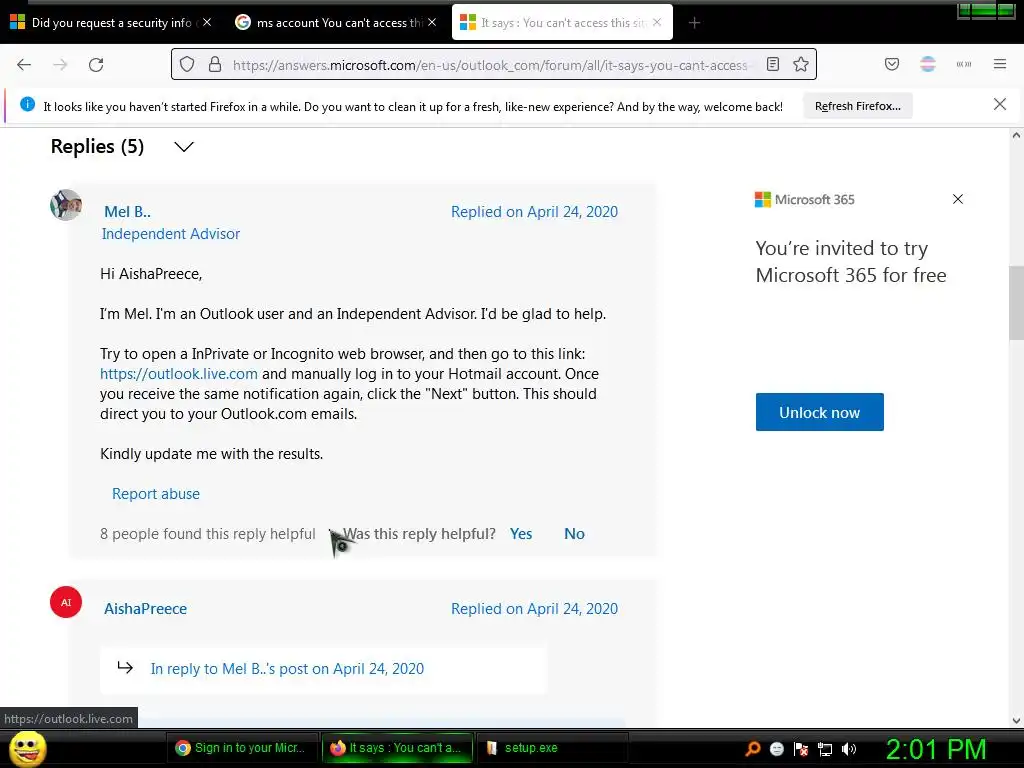1024x768 pixels.
Task: Bookmark this page with the star icon
Action: (x=801, y=64)
